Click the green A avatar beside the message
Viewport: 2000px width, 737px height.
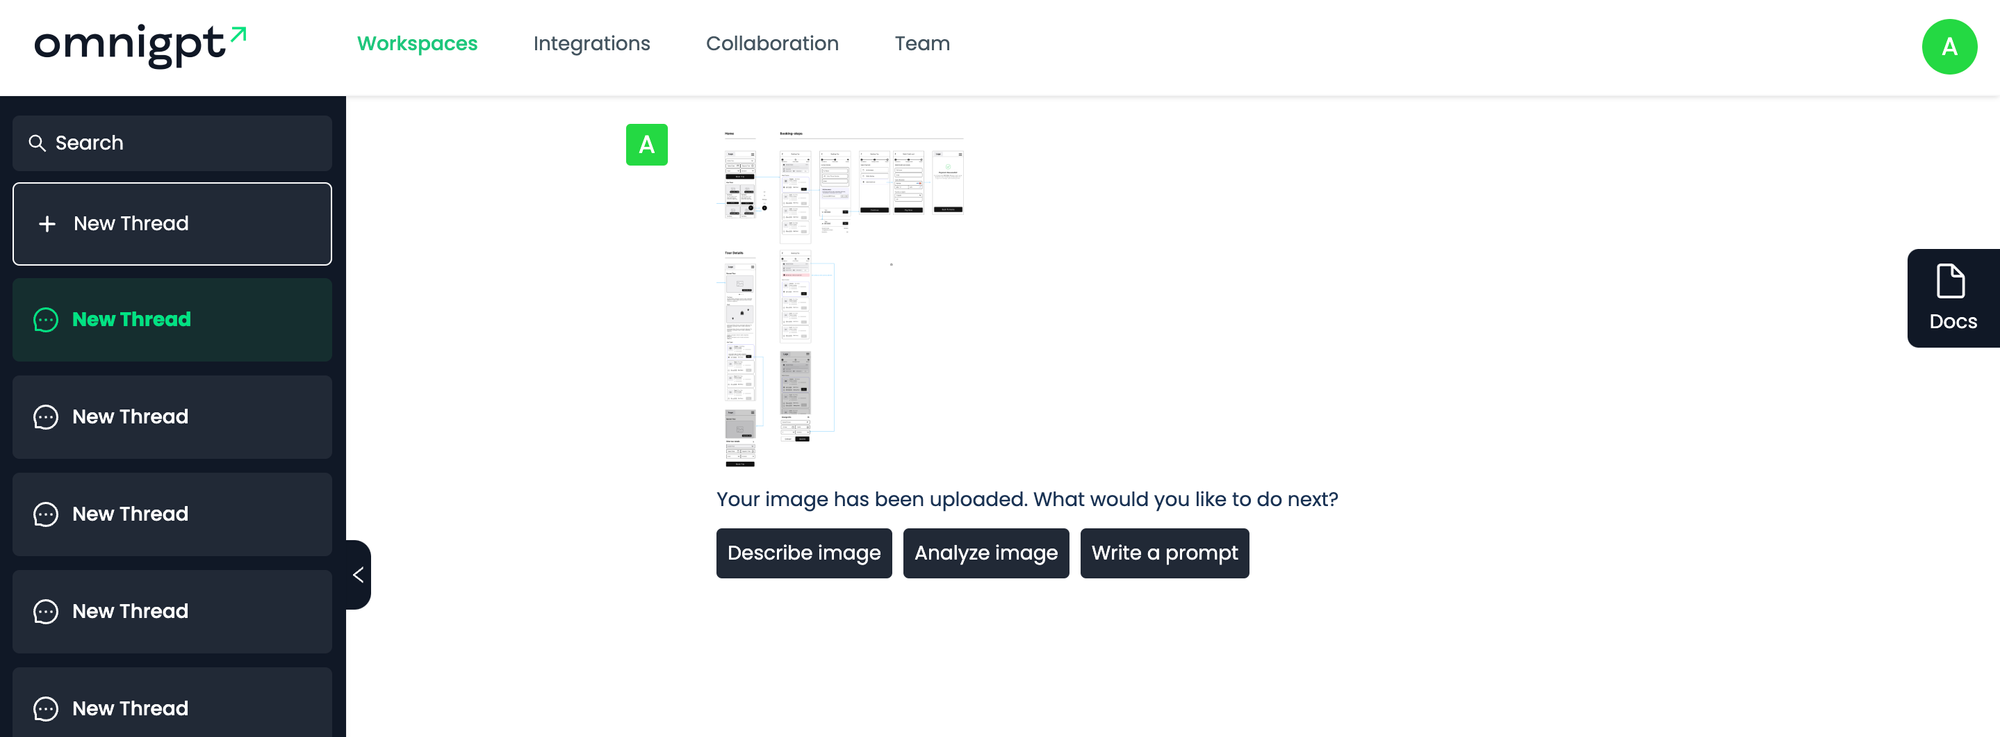pyautogui.click(x=646, y=145)
